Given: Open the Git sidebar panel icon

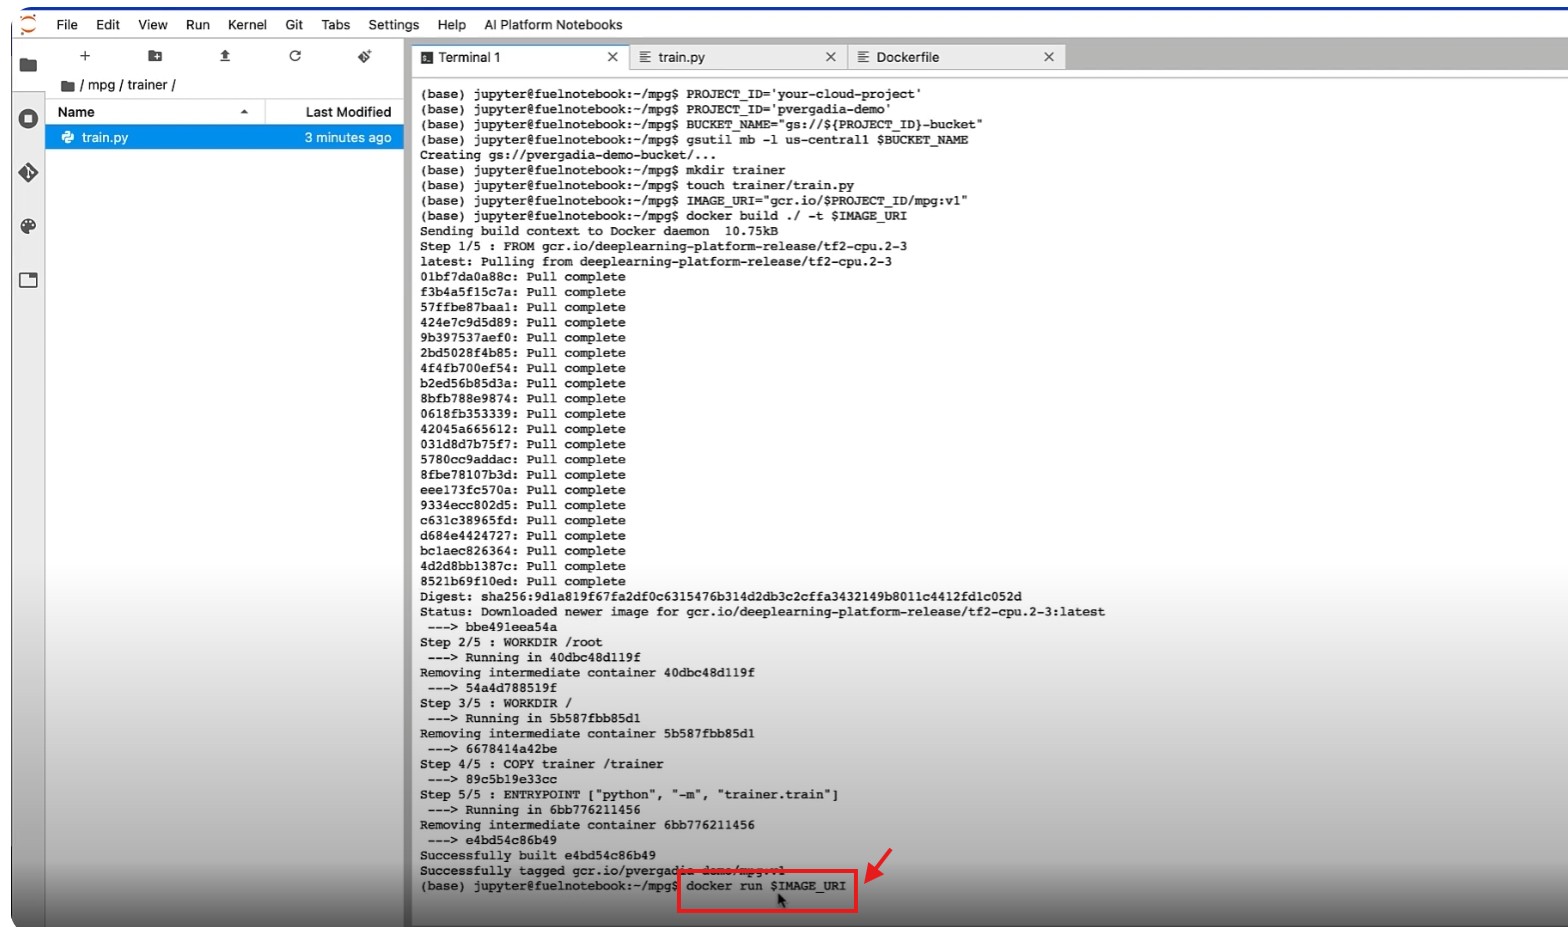Looking at the screenshot, I should [x=28, y=173].
